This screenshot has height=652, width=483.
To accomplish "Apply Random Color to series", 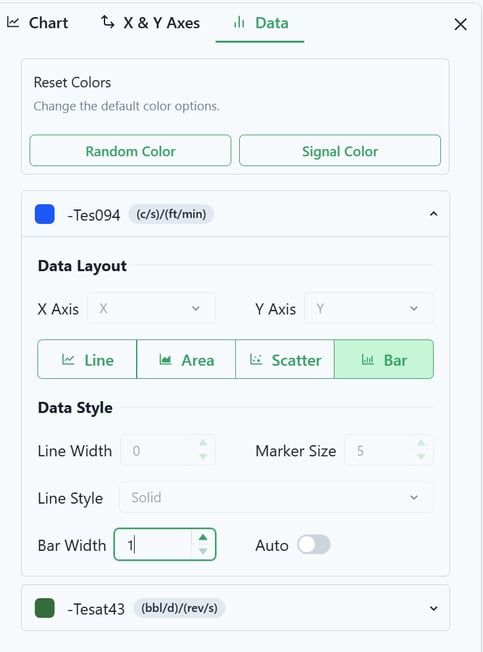I will (131, 151).
